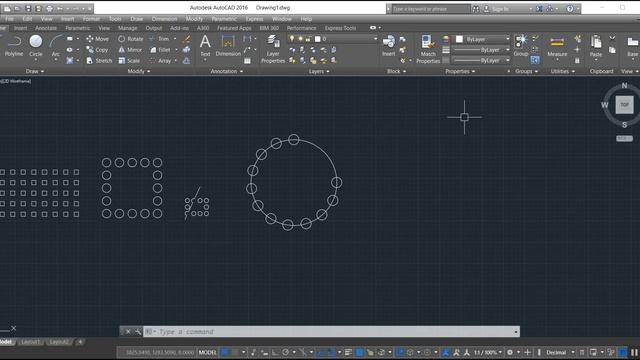Viewport: 640px width, 360px height.
Task: Click the Help question mark icon
Action: pos(570,8)
